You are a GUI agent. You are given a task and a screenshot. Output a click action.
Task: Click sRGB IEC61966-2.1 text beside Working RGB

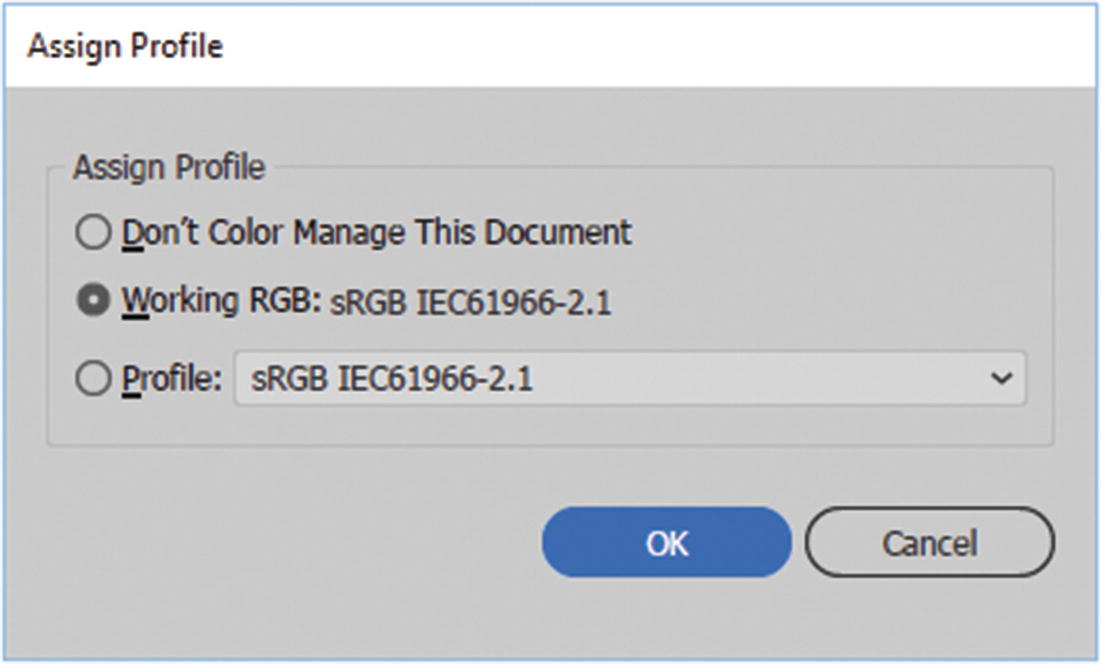tap(470, 302)
